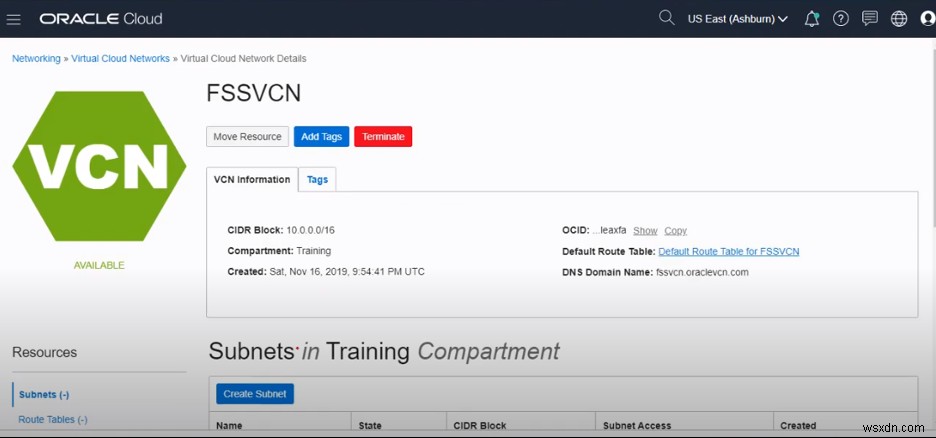Open the search magnifier icon
This screenshot has height=438, width=936.
pos(666,18)
